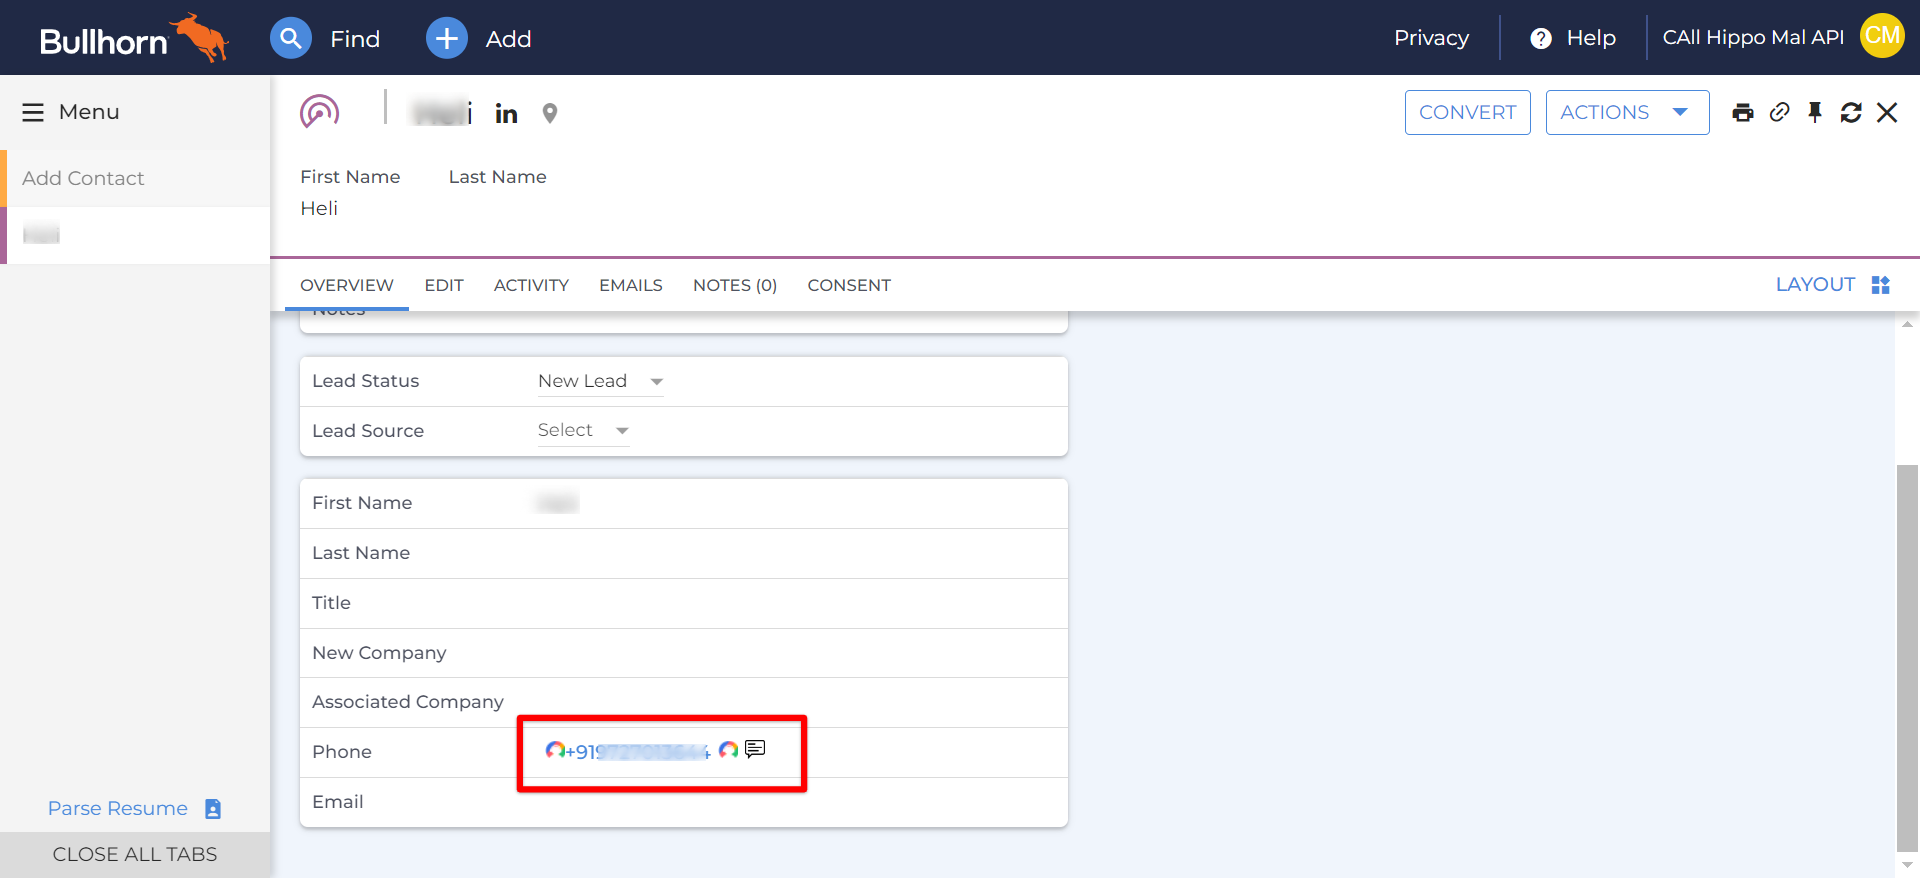Click the phone number link
This screenshot has height=878, width=1920.
click(638, 751)
